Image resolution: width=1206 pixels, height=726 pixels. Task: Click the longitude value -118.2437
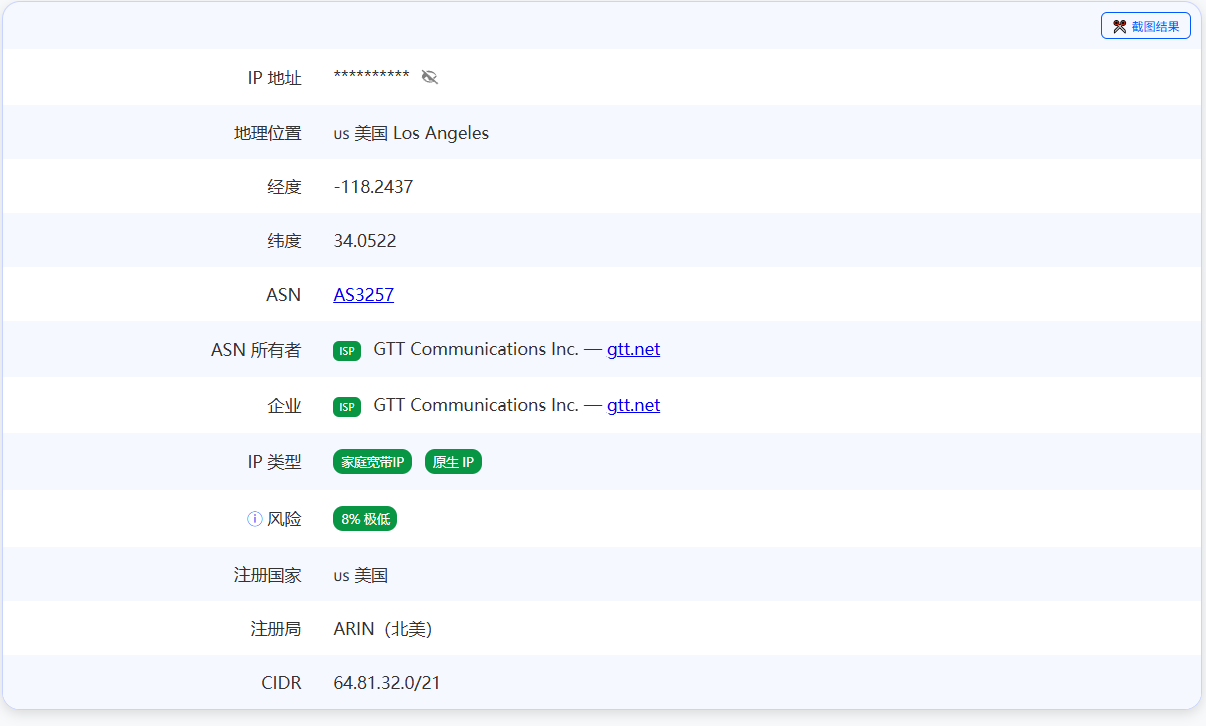(373, 187)
